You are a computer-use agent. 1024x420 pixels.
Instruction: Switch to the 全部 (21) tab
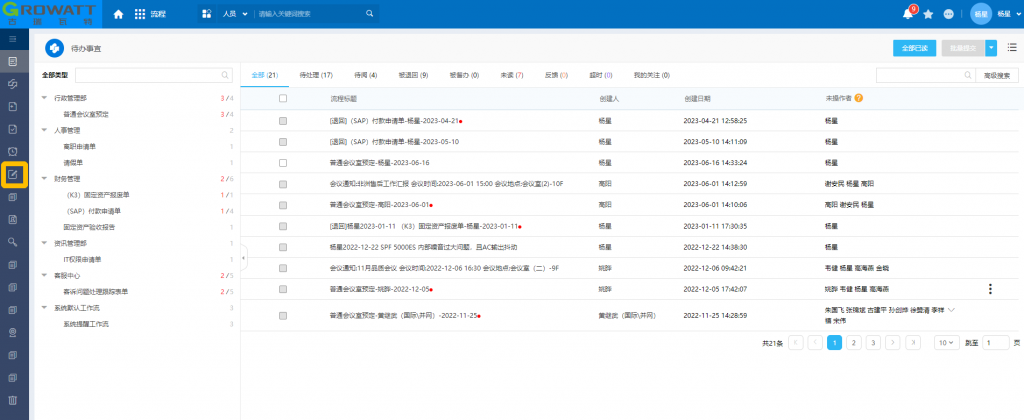tap(264, 75)
